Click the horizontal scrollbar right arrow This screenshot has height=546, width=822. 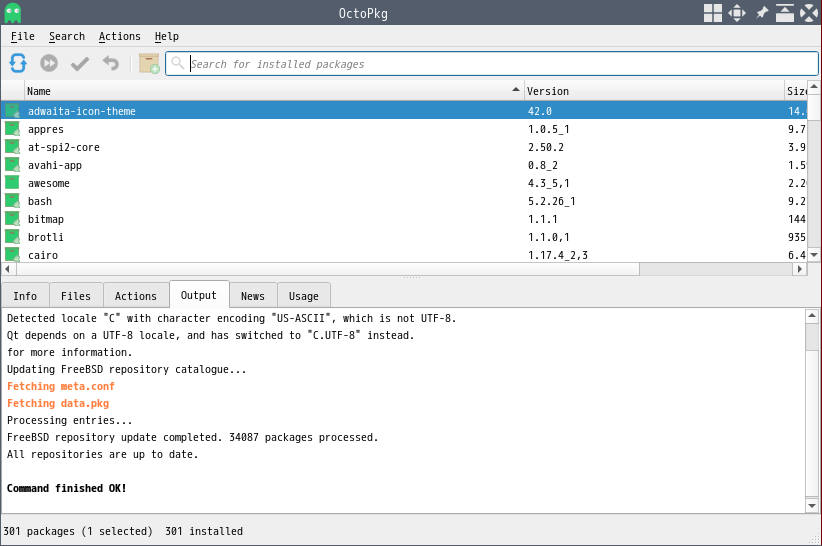point(799,269)
